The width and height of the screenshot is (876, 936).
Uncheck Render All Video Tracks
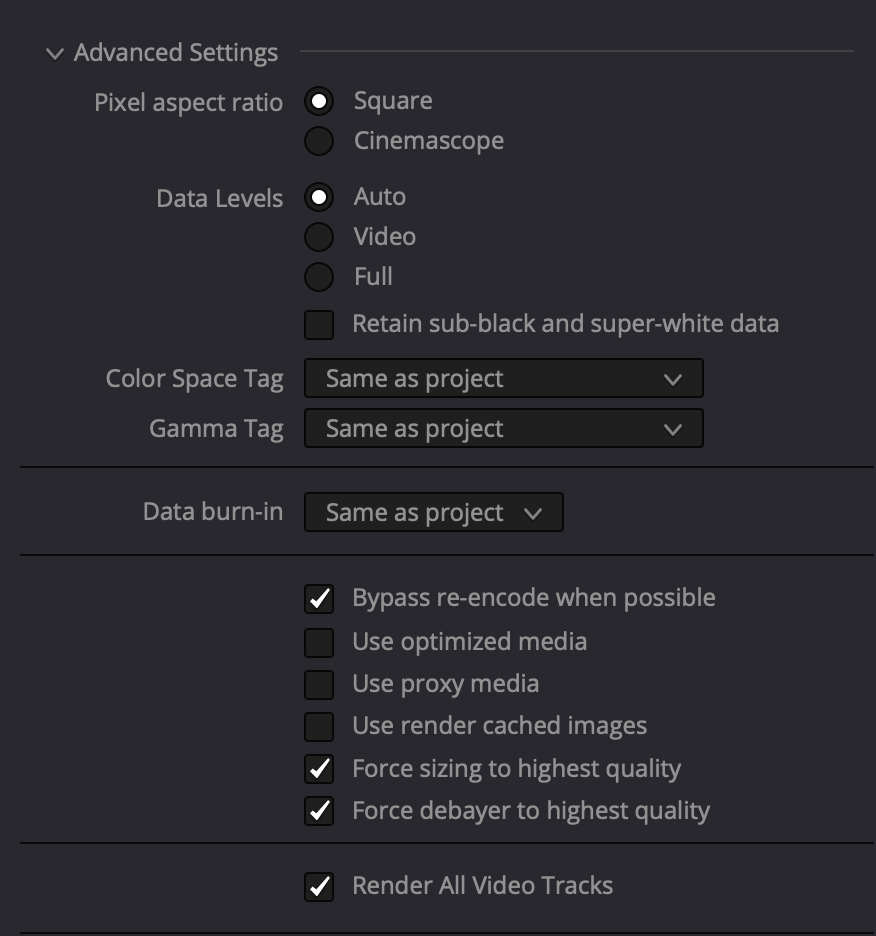tap(319, 886)
